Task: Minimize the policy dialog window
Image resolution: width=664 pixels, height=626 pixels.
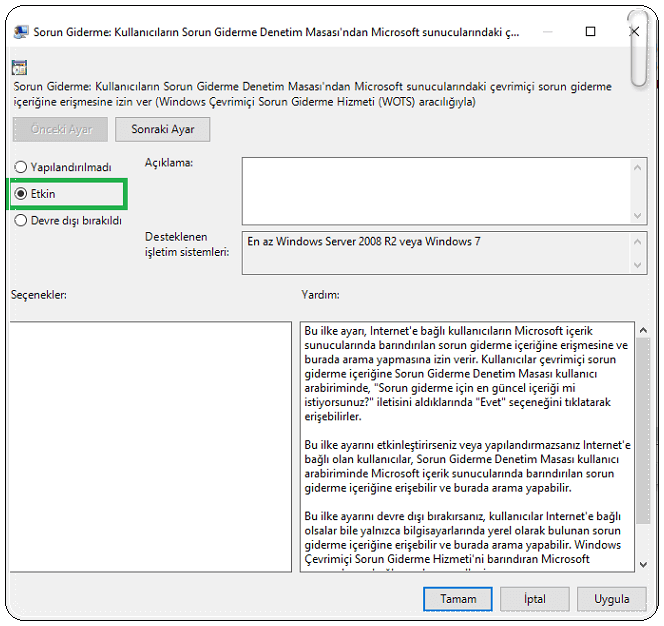Action: (548, 31)
